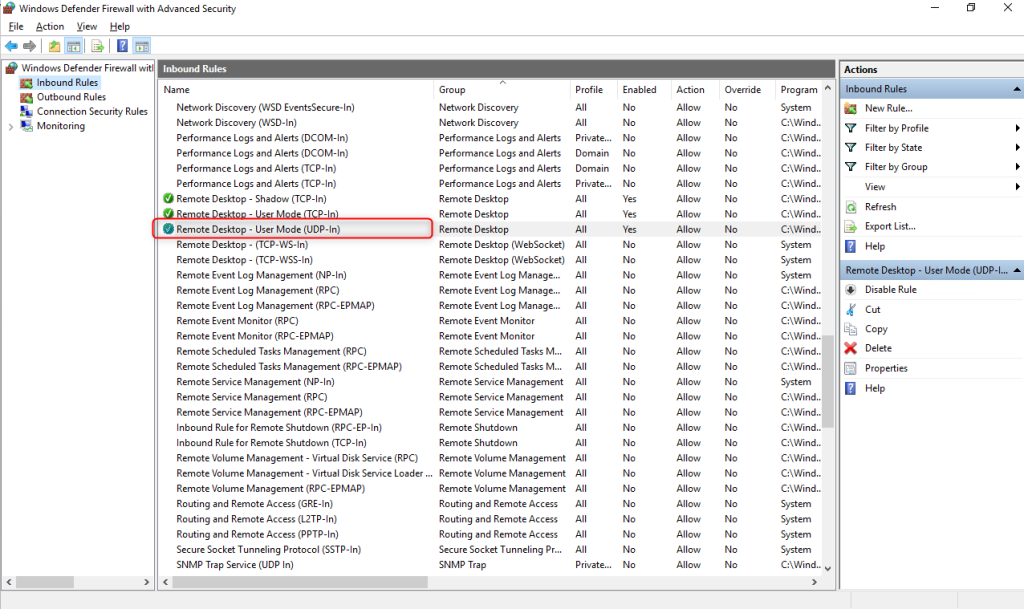Click the Export List icon in Actions pane
Image resolution: width=1024 pixels, height=609 pixels.
pos(851,226)
